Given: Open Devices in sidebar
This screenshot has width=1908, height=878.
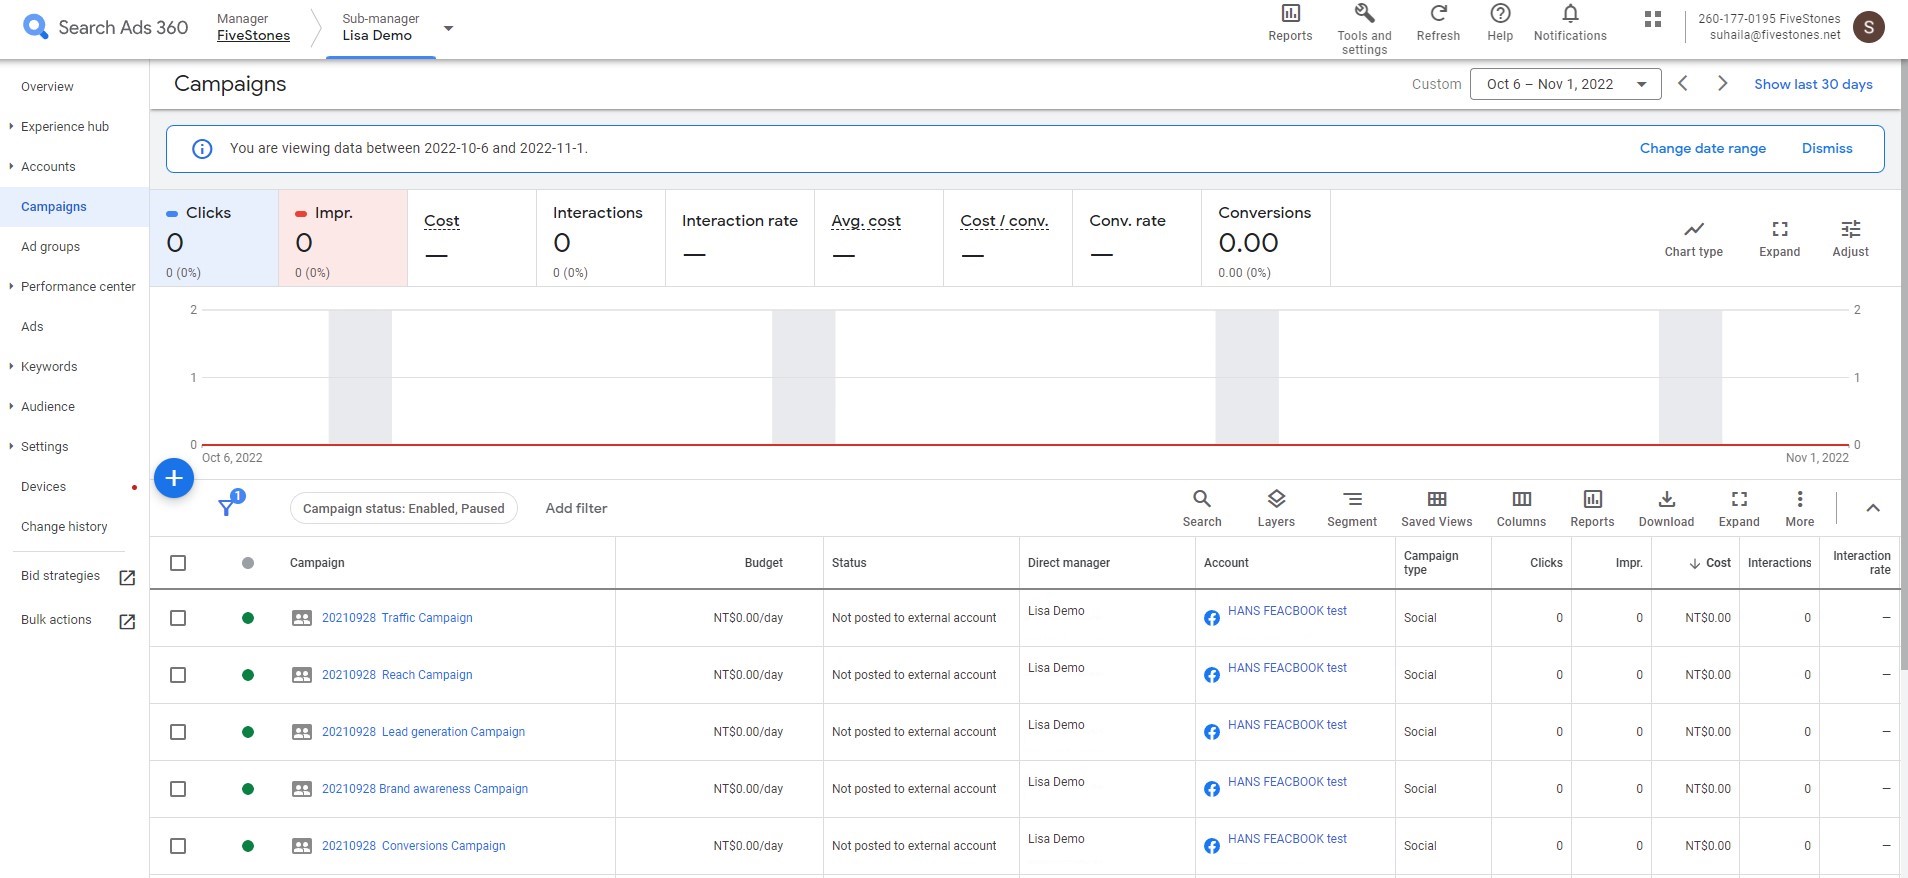Looking at the screenshot, I should [x=43, y=487].
